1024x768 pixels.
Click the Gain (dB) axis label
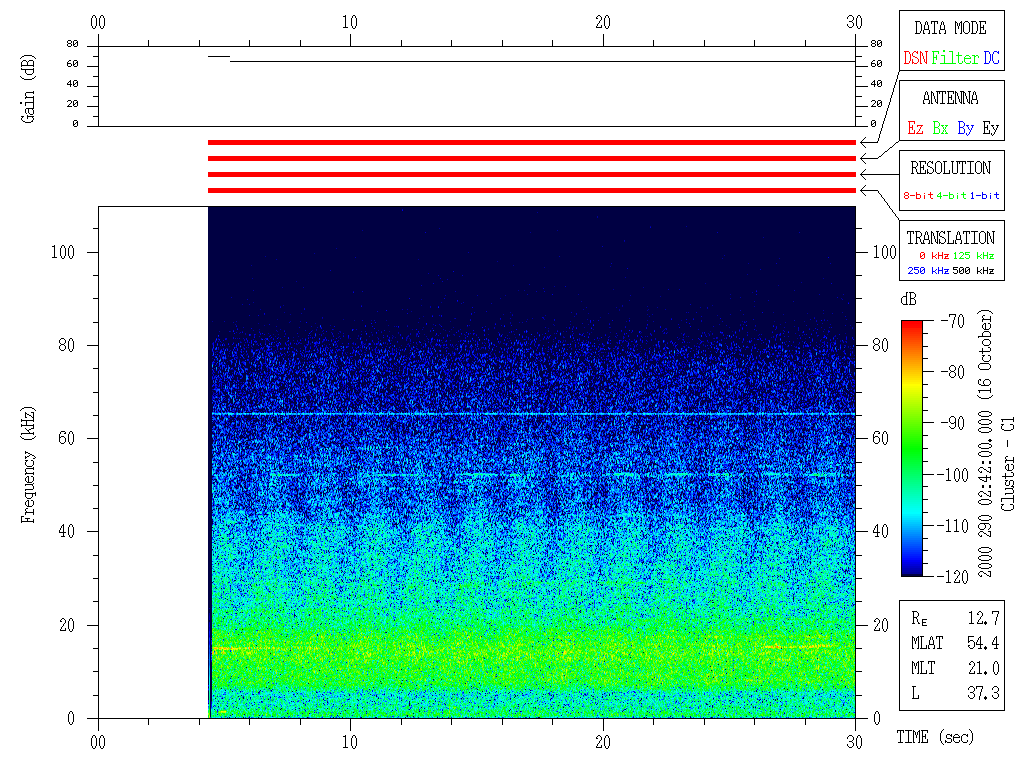tap(27, 87)
